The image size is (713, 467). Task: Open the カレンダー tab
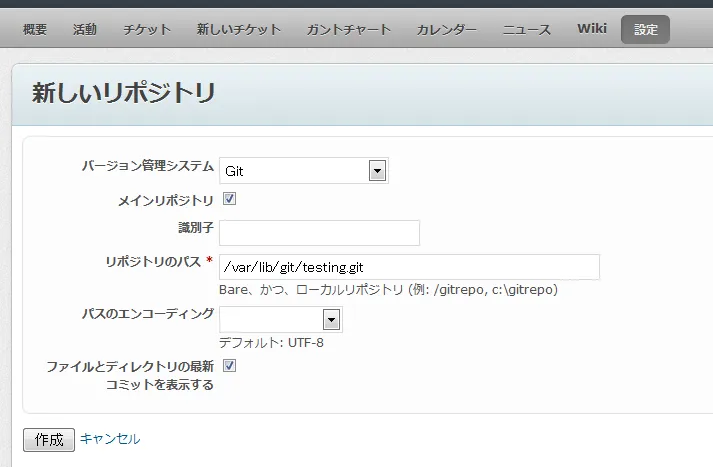pos(447,30)
